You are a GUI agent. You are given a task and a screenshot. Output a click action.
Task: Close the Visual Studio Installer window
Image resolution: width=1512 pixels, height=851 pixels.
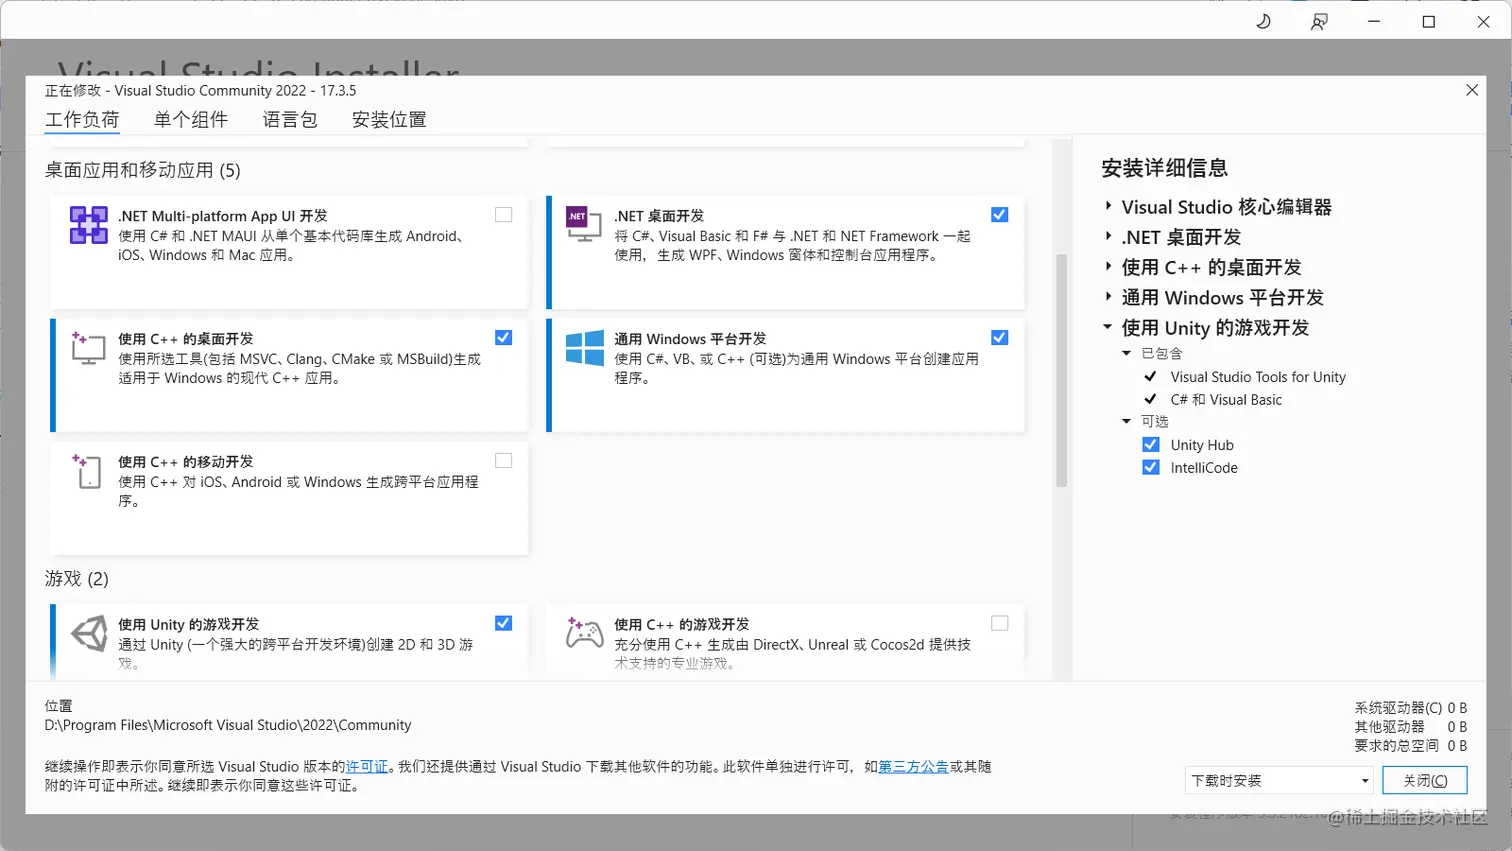coord(1484,21)
